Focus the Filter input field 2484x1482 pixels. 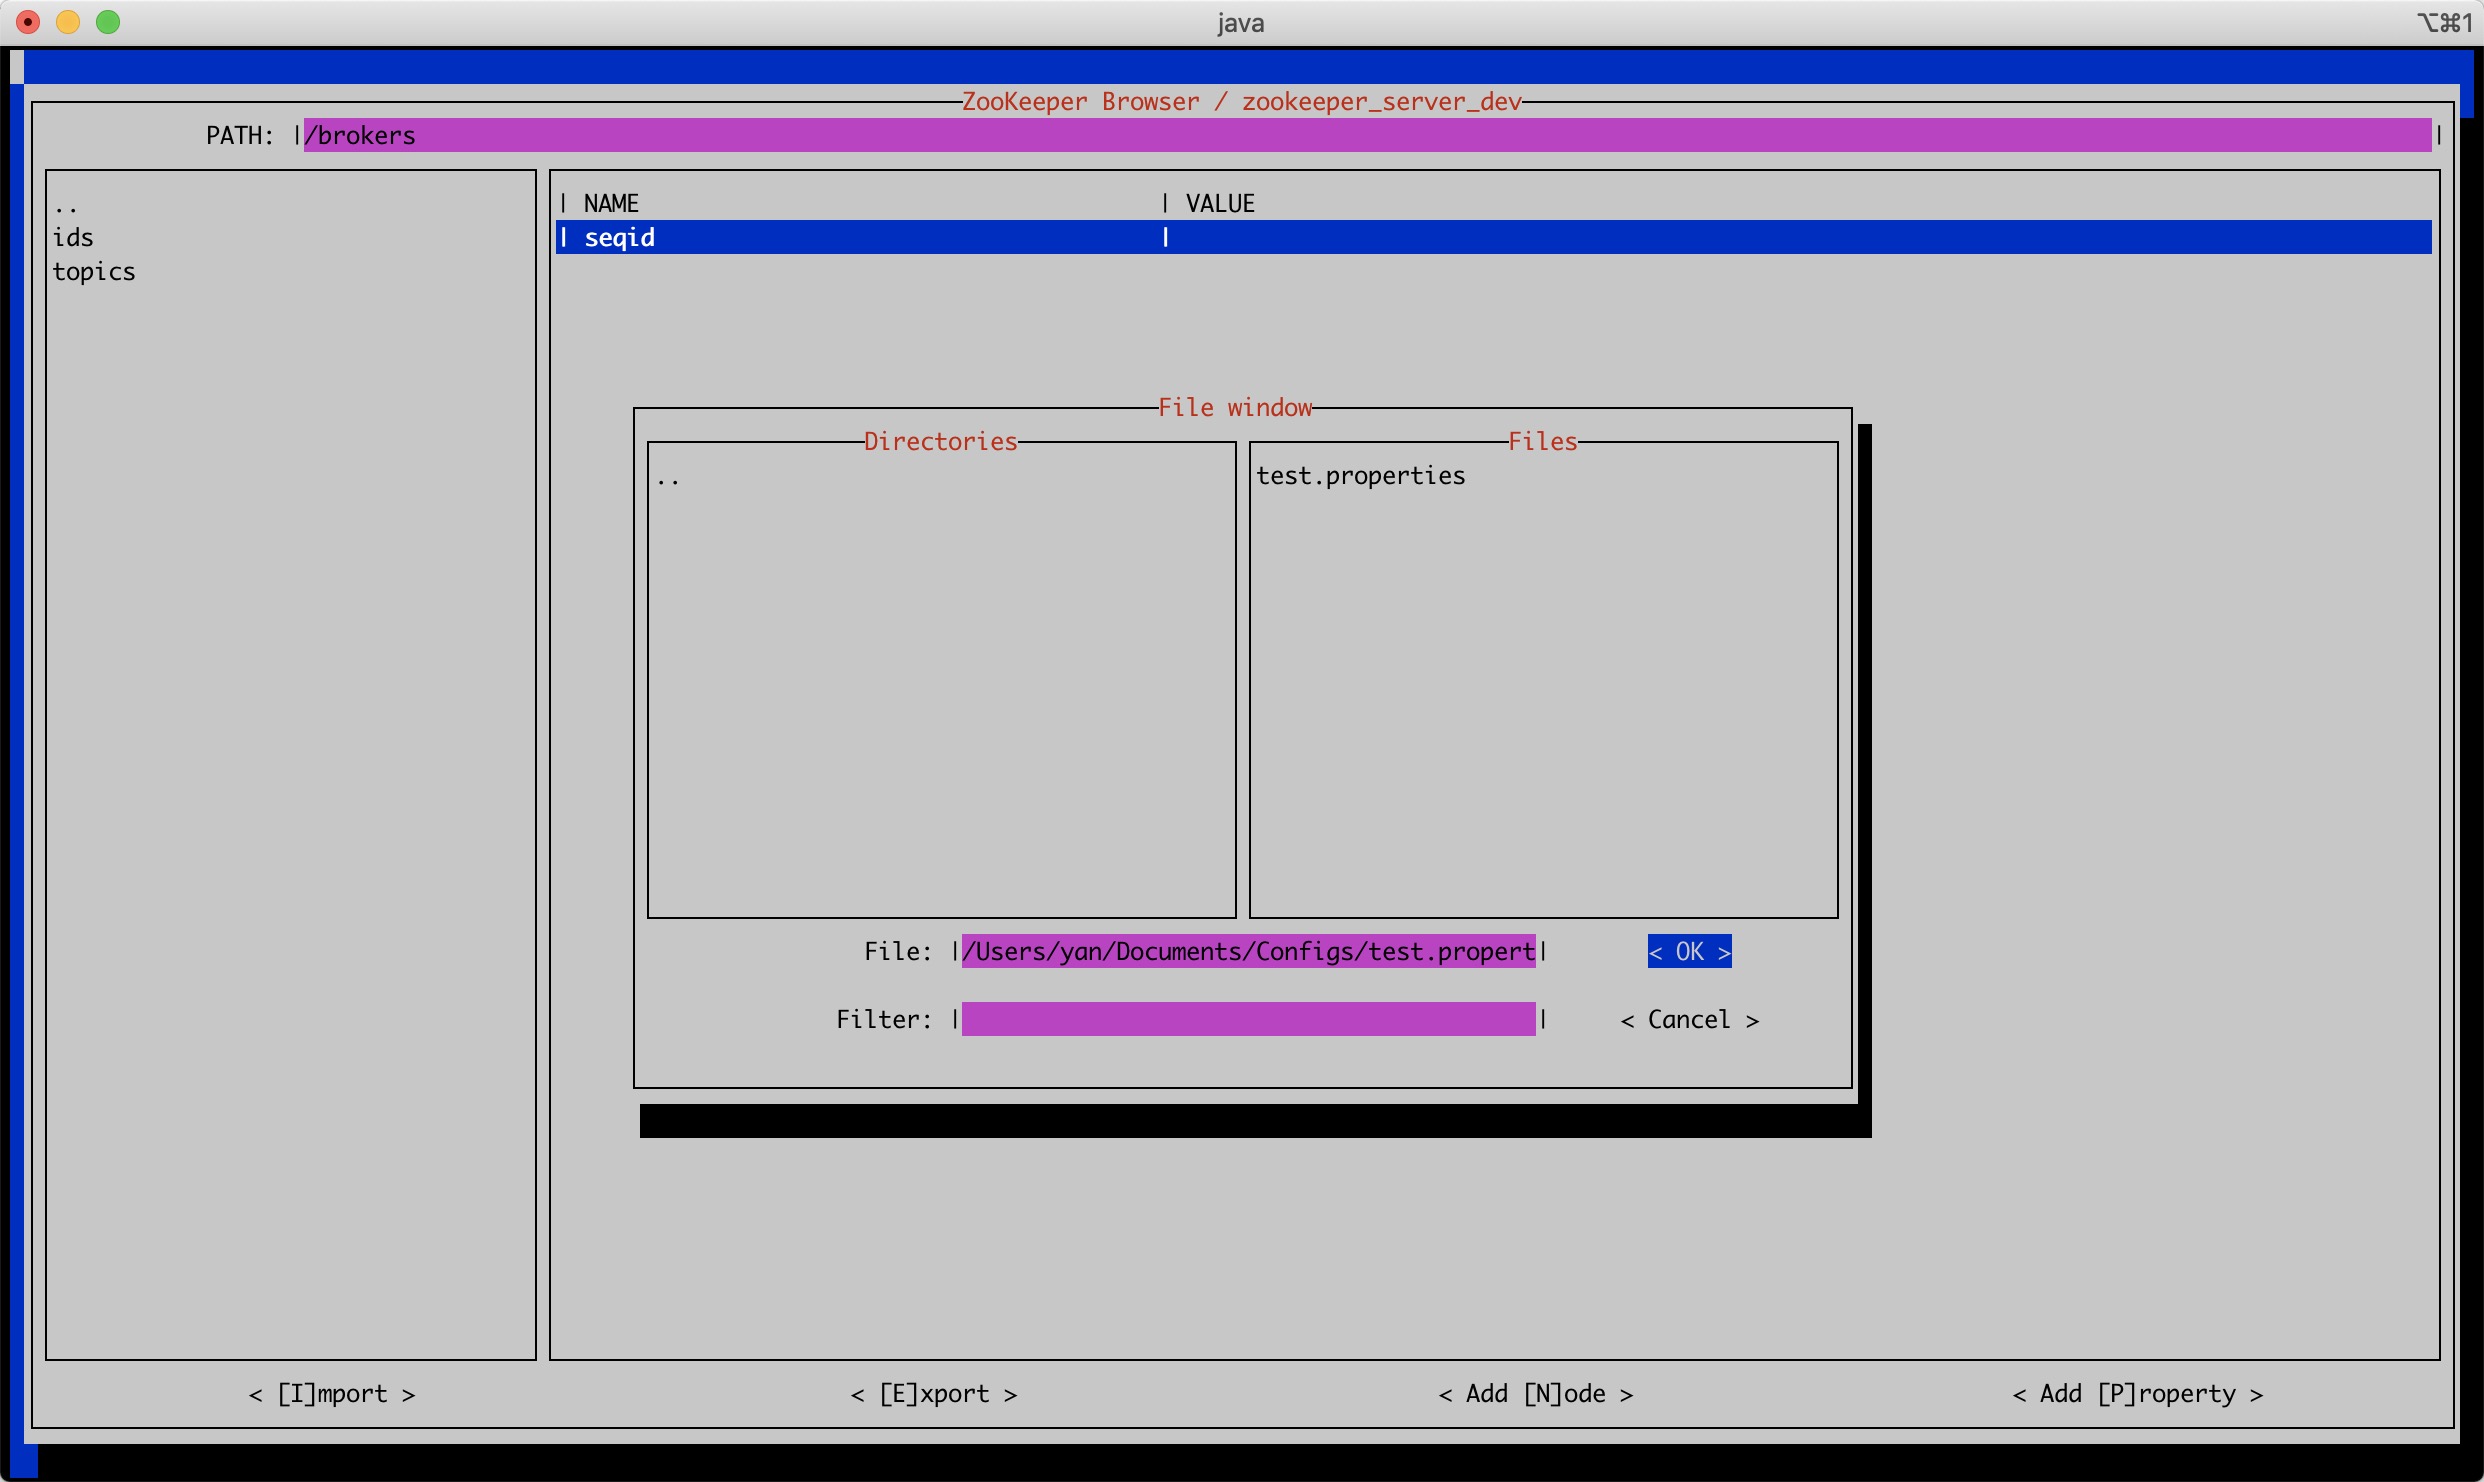(1247, 1019)
